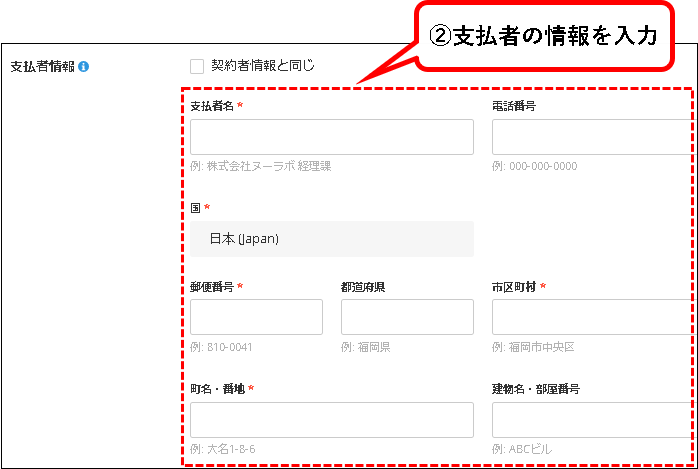Click the hint text 例: 福岡県

[365, 347]
